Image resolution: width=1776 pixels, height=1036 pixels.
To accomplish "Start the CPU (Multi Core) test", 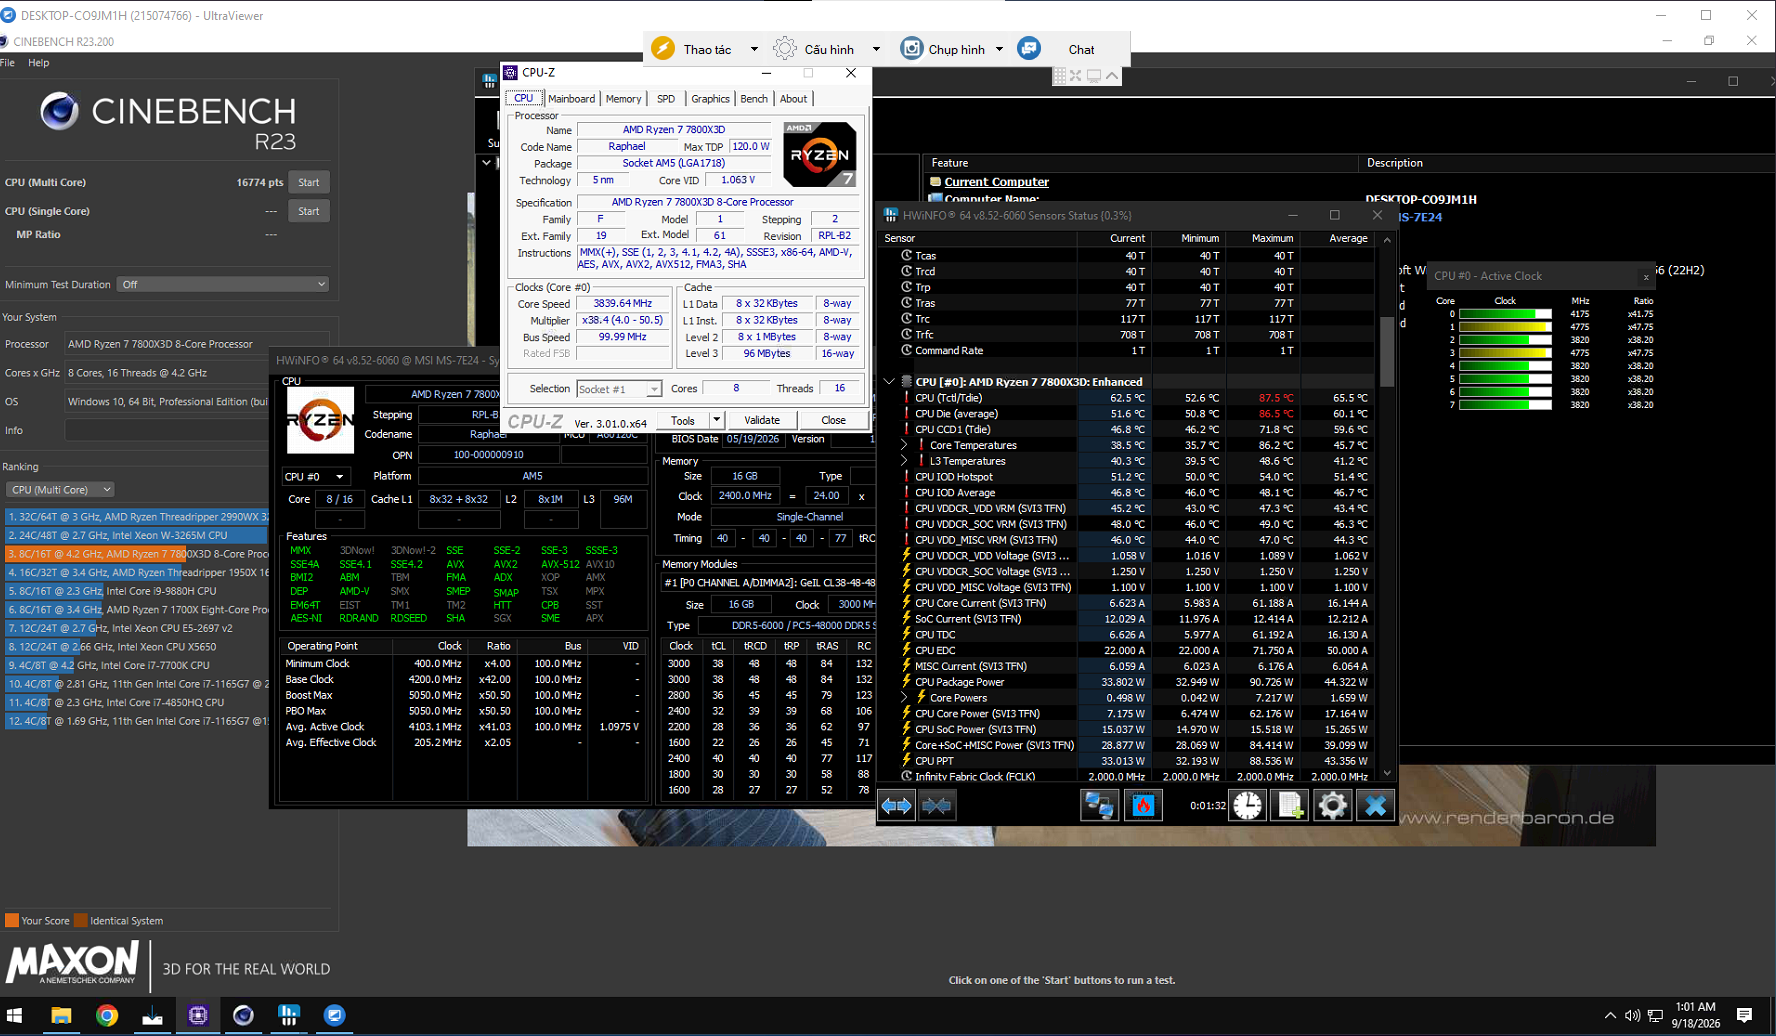I will [309, 183].
